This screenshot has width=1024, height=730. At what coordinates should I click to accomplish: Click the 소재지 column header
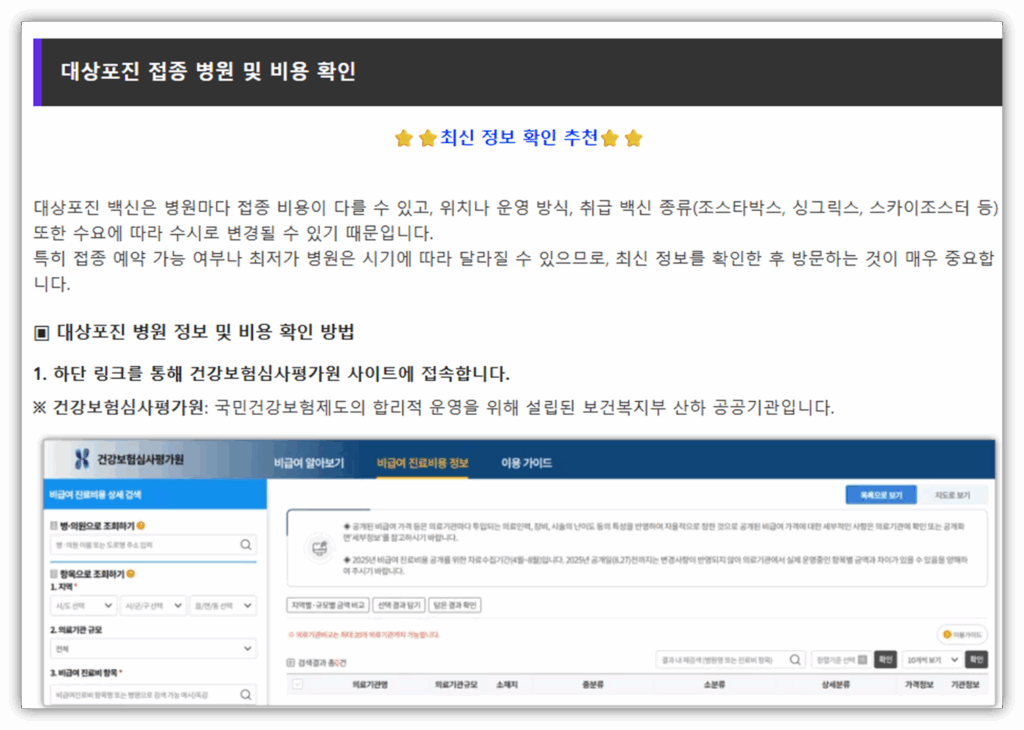(507, 684)
